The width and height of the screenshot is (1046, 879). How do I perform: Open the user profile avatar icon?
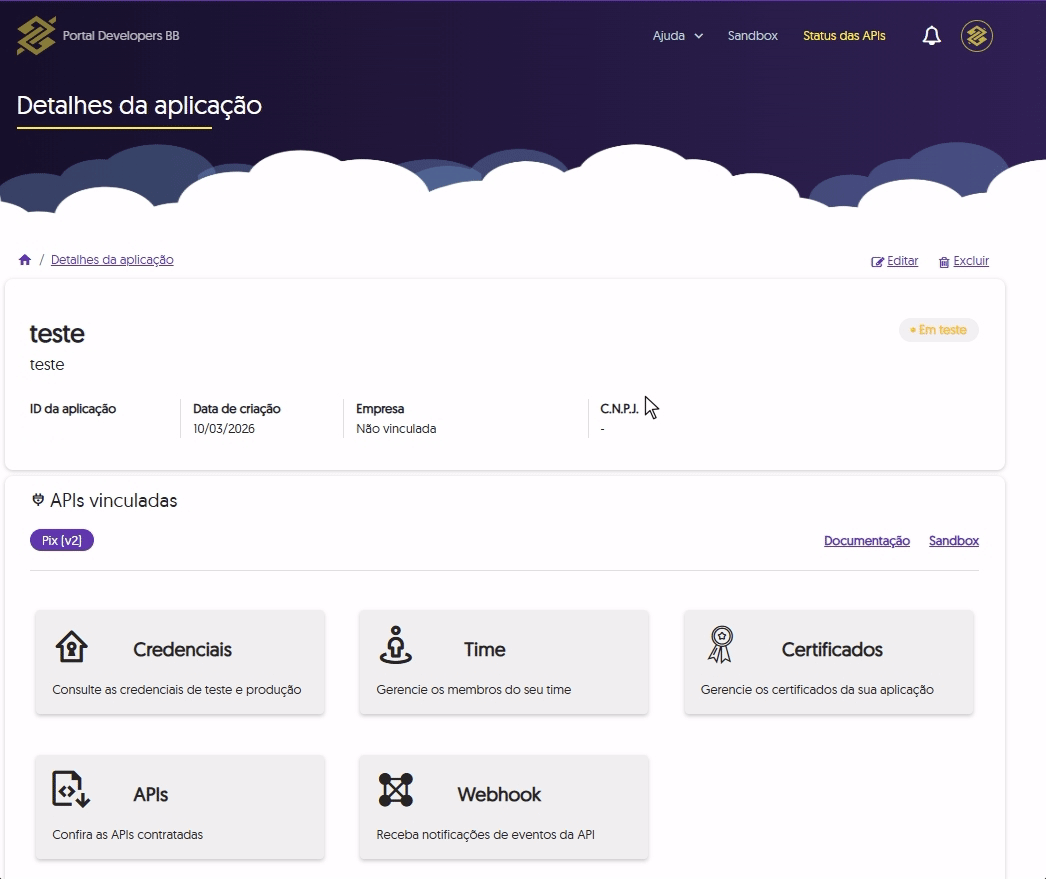click(x=976, y=36)
